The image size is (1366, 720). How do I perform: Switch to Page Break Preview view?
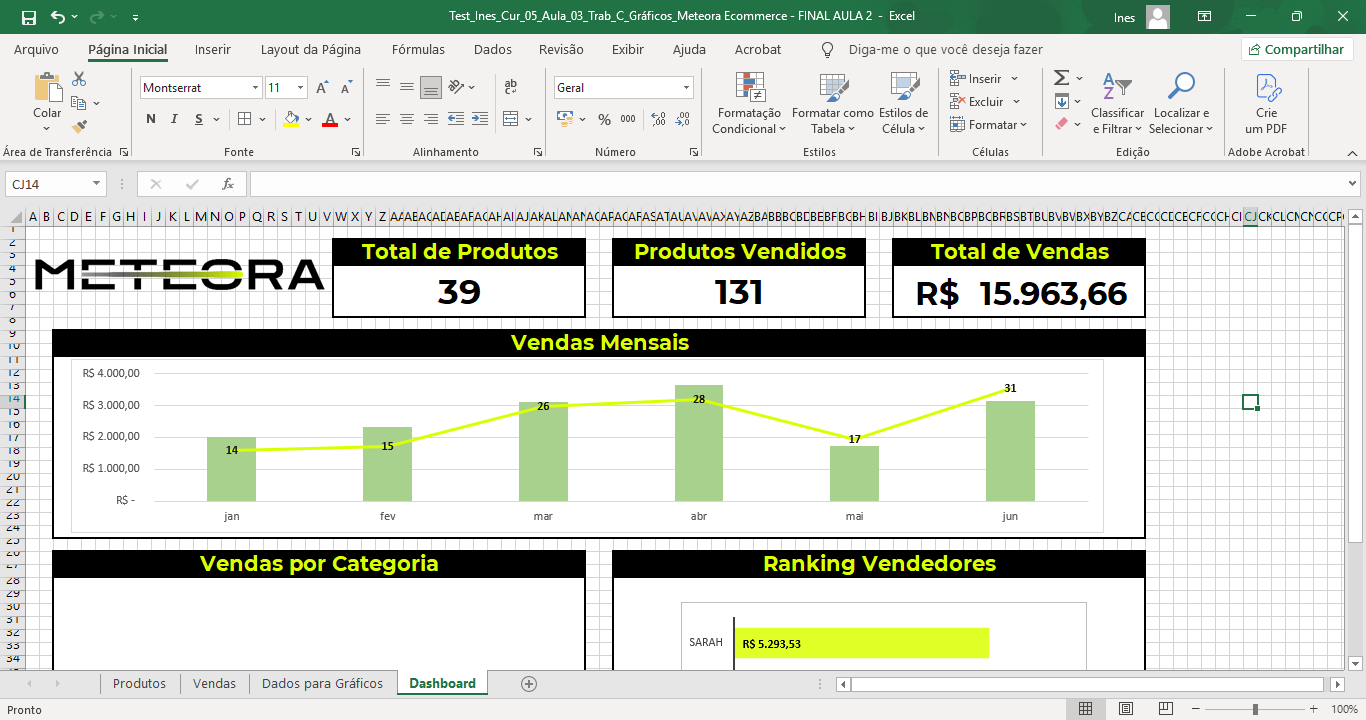click(x=1164, y=709)
